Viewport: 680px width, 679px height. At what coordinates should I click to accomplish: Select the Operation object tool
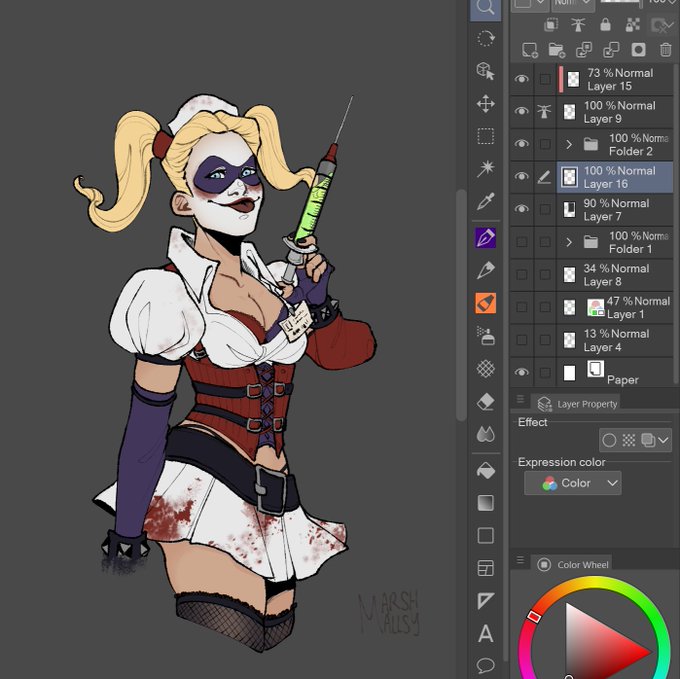tap(485, 71)
